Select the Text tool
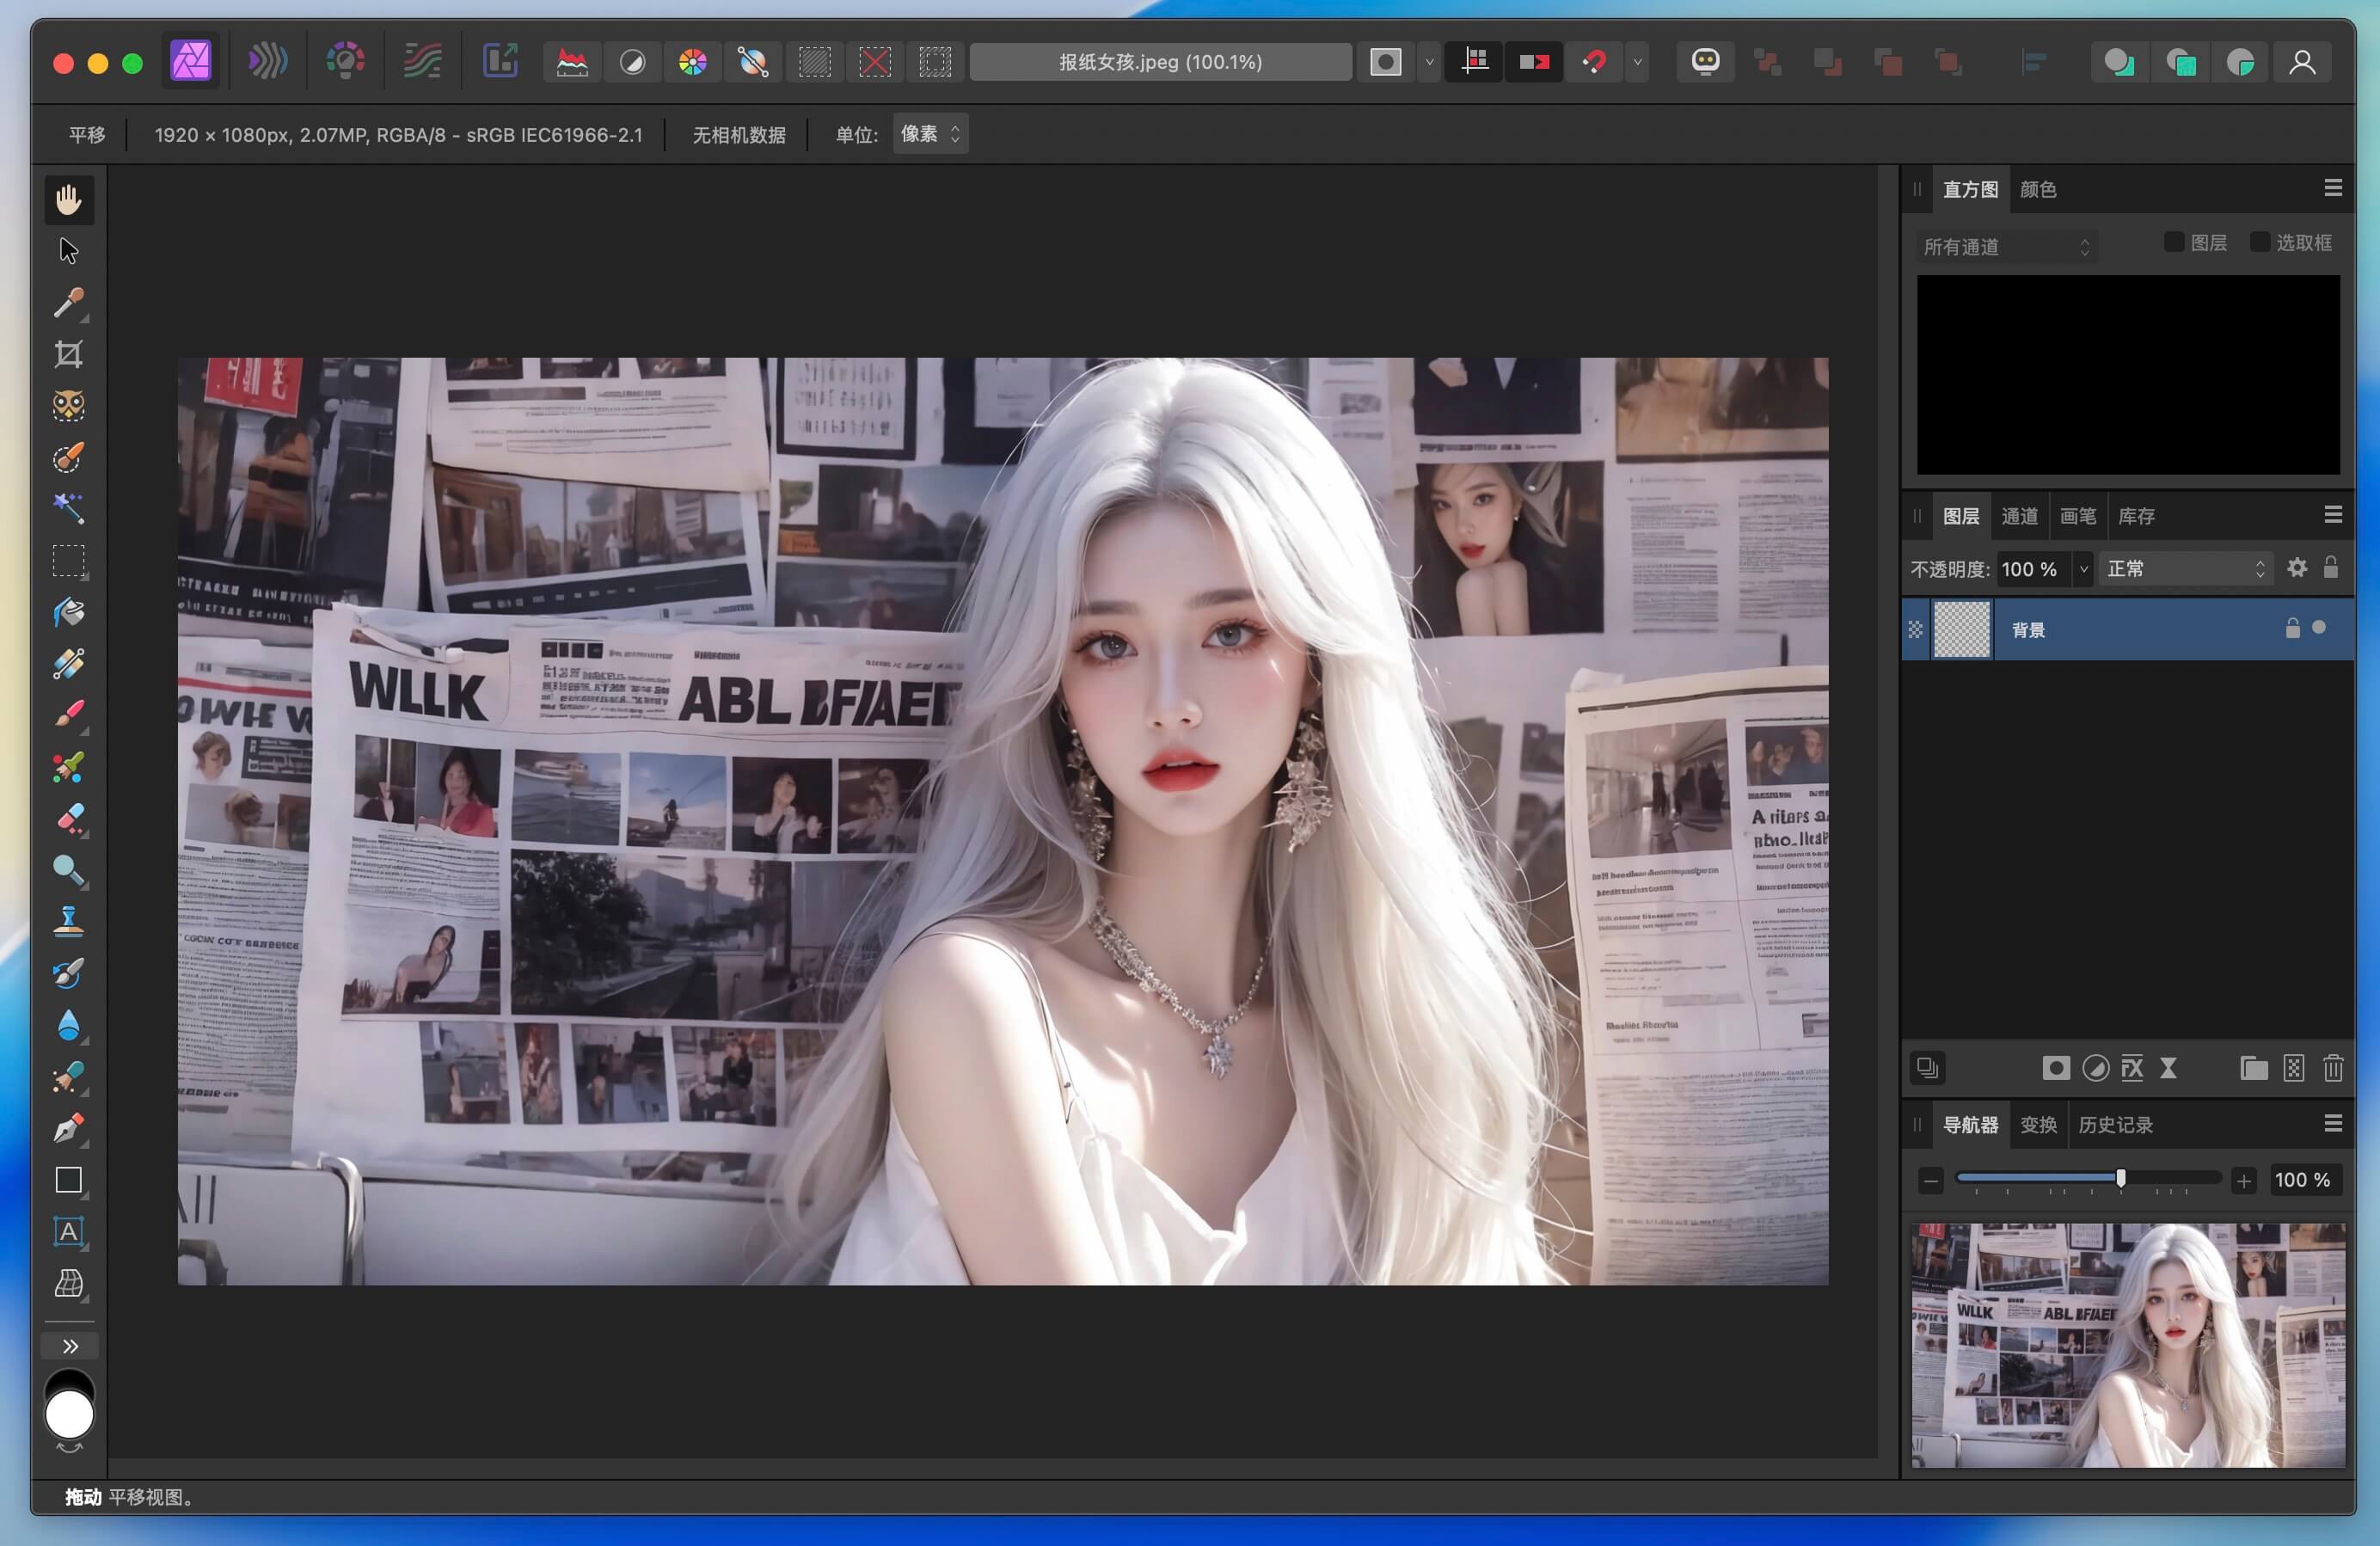The image size is (2380, 1546). click(69, 1232)
